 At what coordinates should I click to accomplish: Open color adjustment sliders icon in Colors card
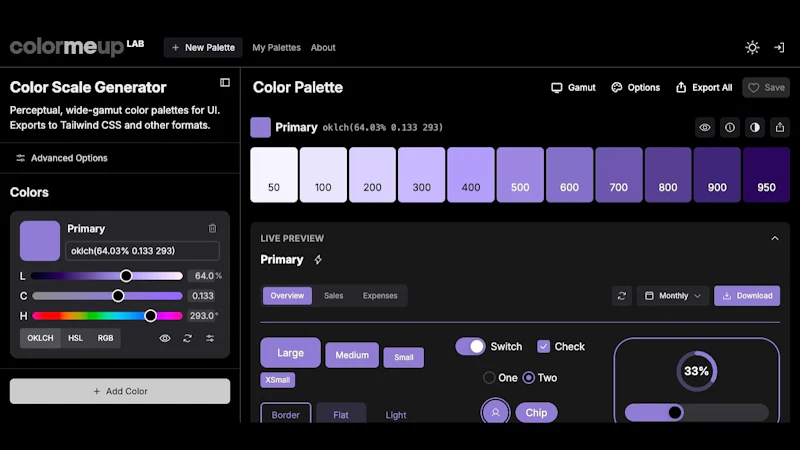[210, 338]
